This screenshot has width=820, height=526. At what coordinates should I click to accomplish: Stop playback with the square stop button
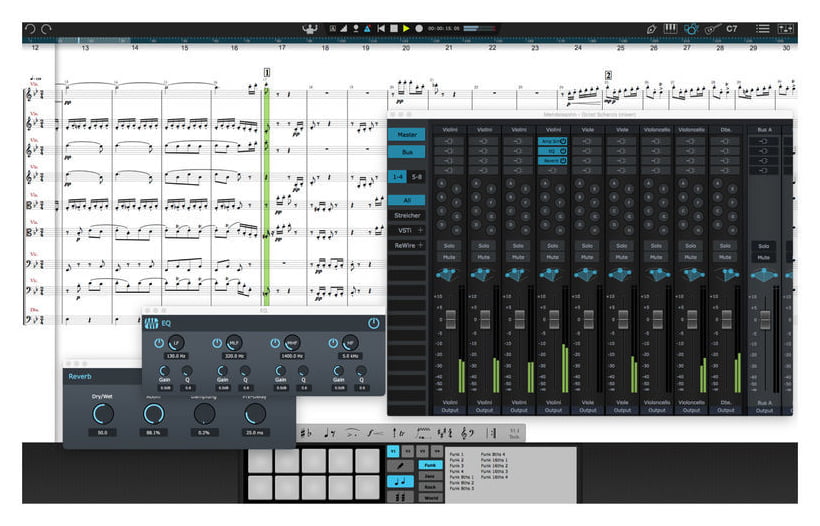[x=394, y=29]
